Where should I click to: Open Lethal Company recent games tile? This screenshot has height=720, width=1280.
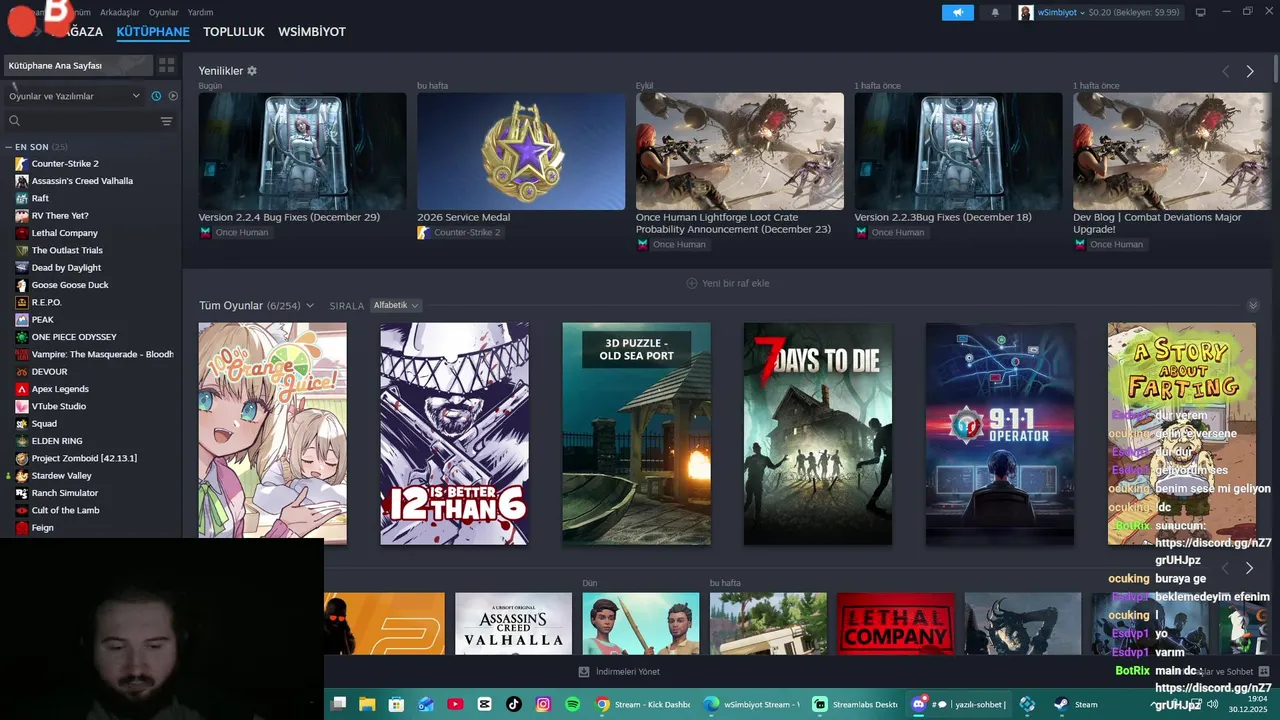click(x=896, y=624)
